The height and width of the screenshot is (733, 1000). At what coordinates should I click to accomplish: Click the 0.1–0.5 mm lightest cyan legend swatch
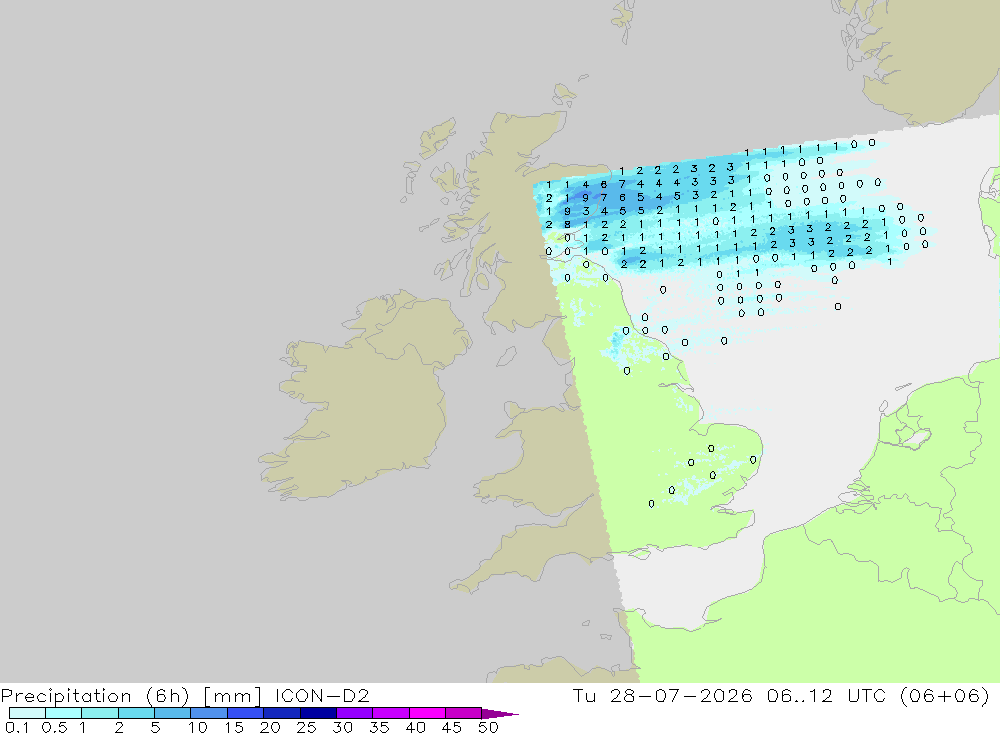click(x=27, y=713)
